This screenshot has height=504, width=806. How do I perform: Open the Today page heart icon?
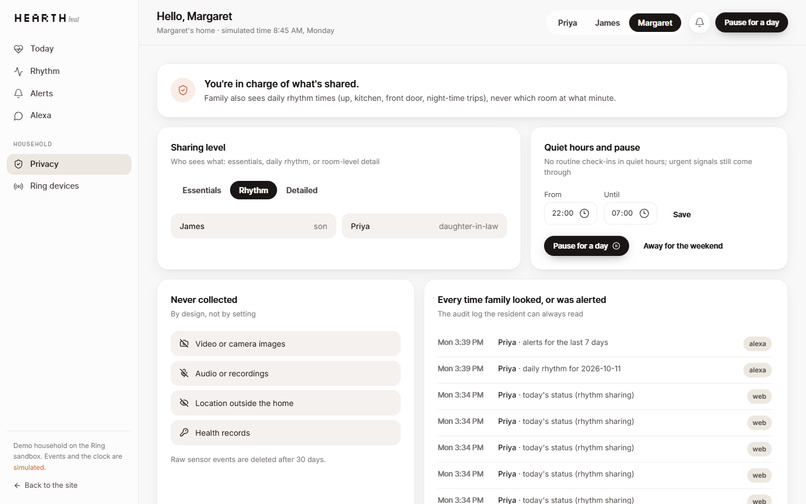pos(19,49)
